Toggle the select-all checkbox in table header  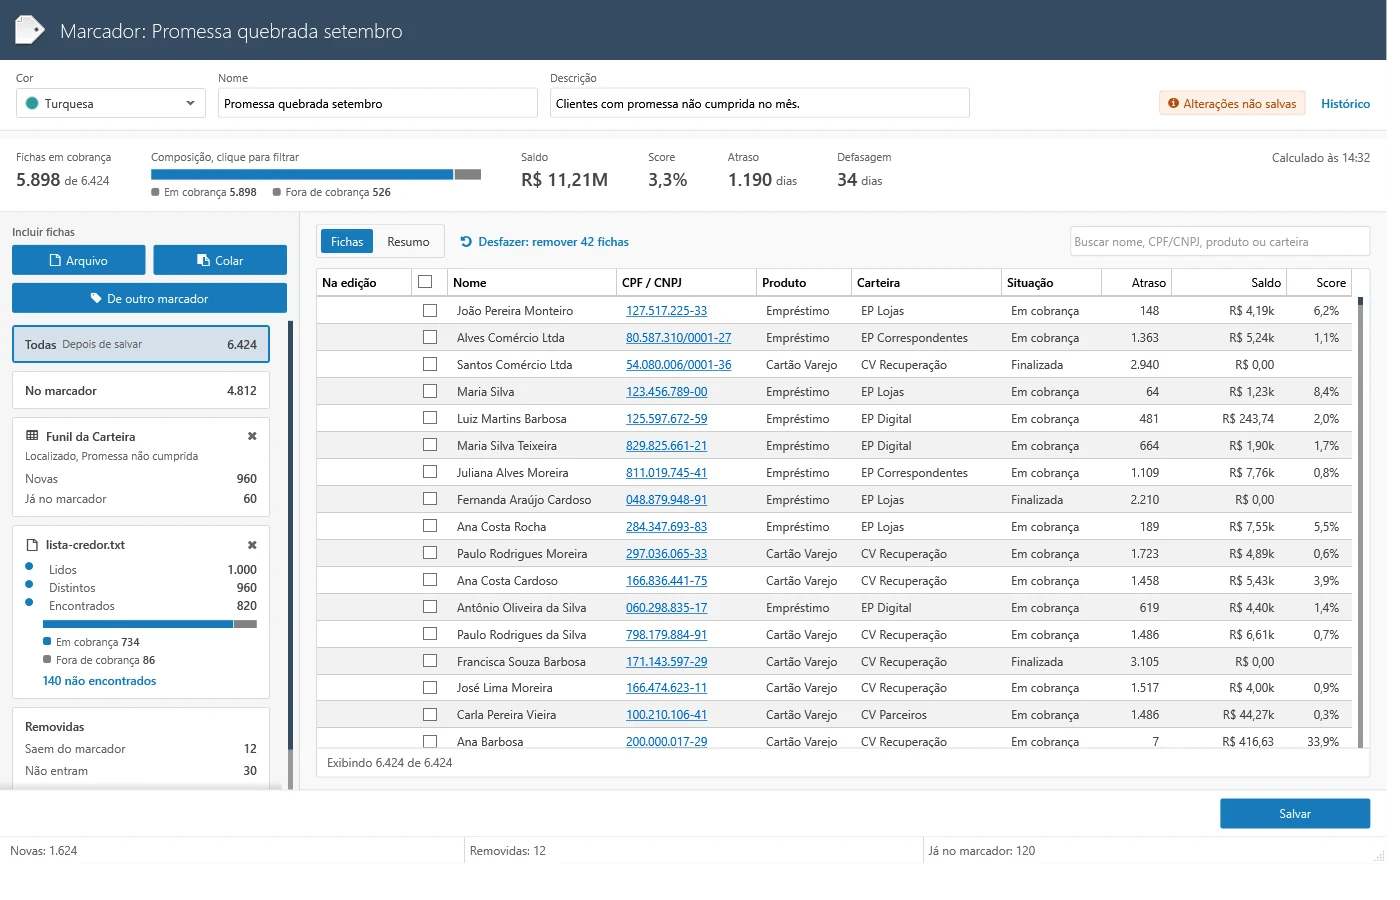[x=425, y=282]
